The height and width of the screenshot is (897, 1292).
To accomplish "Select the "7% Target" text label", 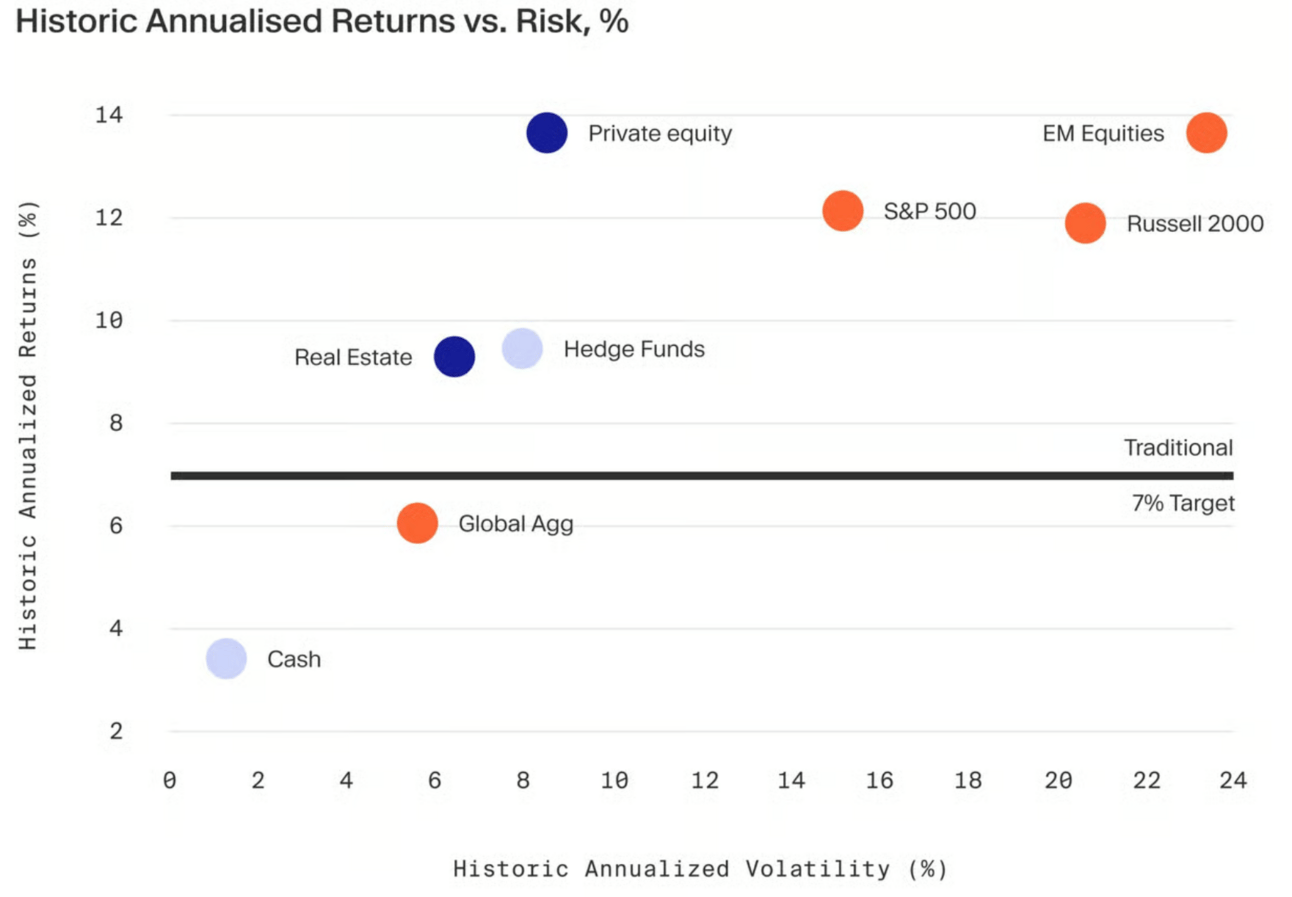I will click(x=1183, y=503).
